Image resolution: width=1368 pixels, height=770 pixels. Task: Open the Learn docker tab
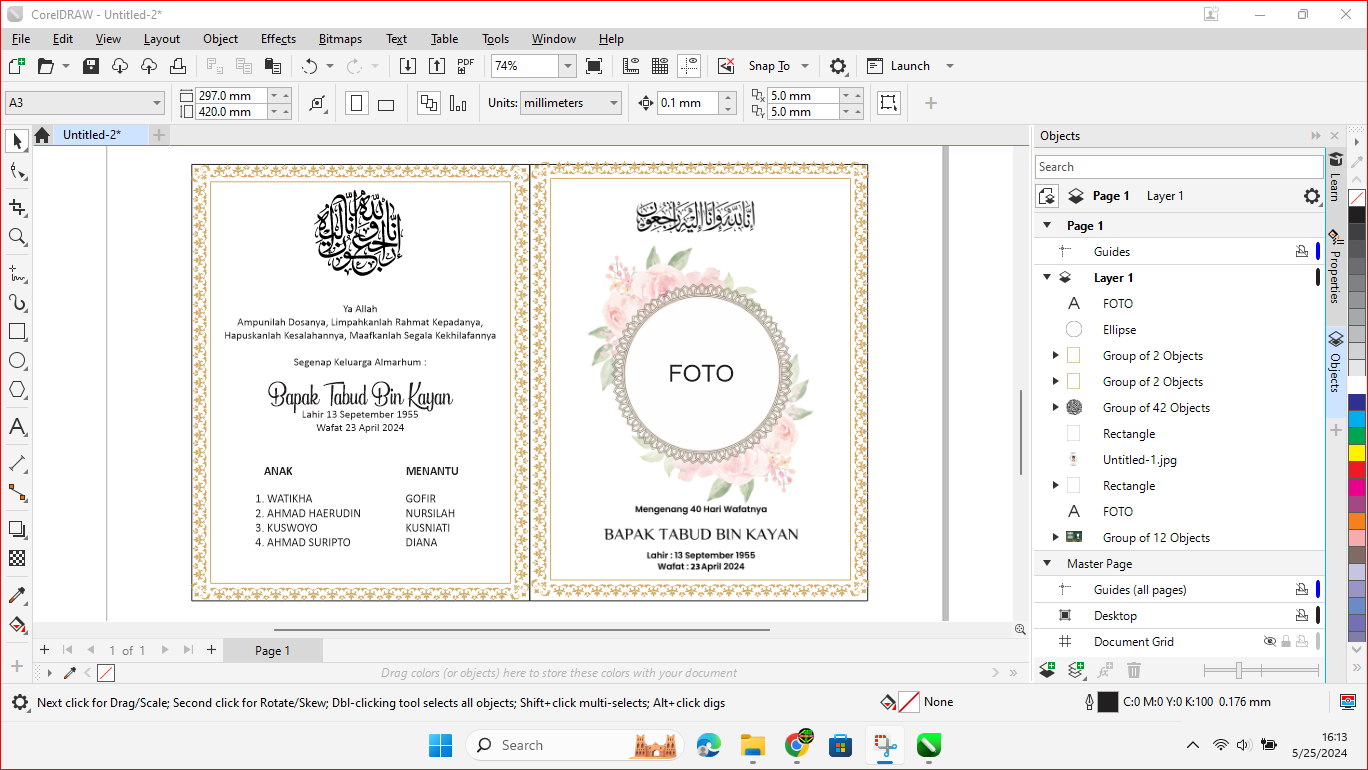(x=1336, y=175)
